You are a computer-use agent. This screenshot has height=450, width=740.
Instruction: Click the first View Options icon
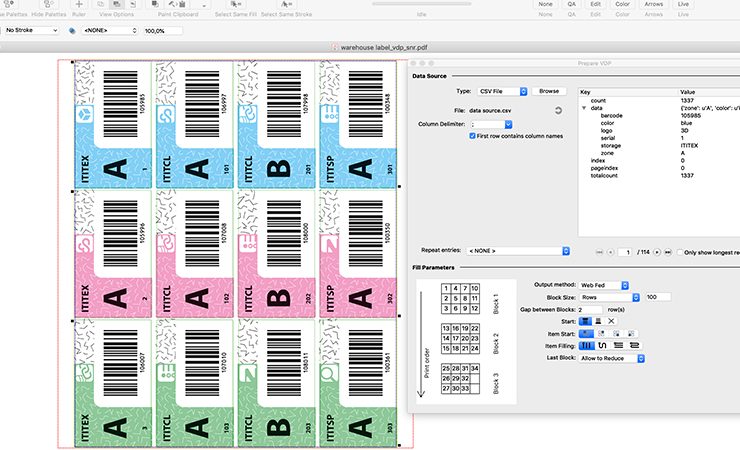pos(101,4)
